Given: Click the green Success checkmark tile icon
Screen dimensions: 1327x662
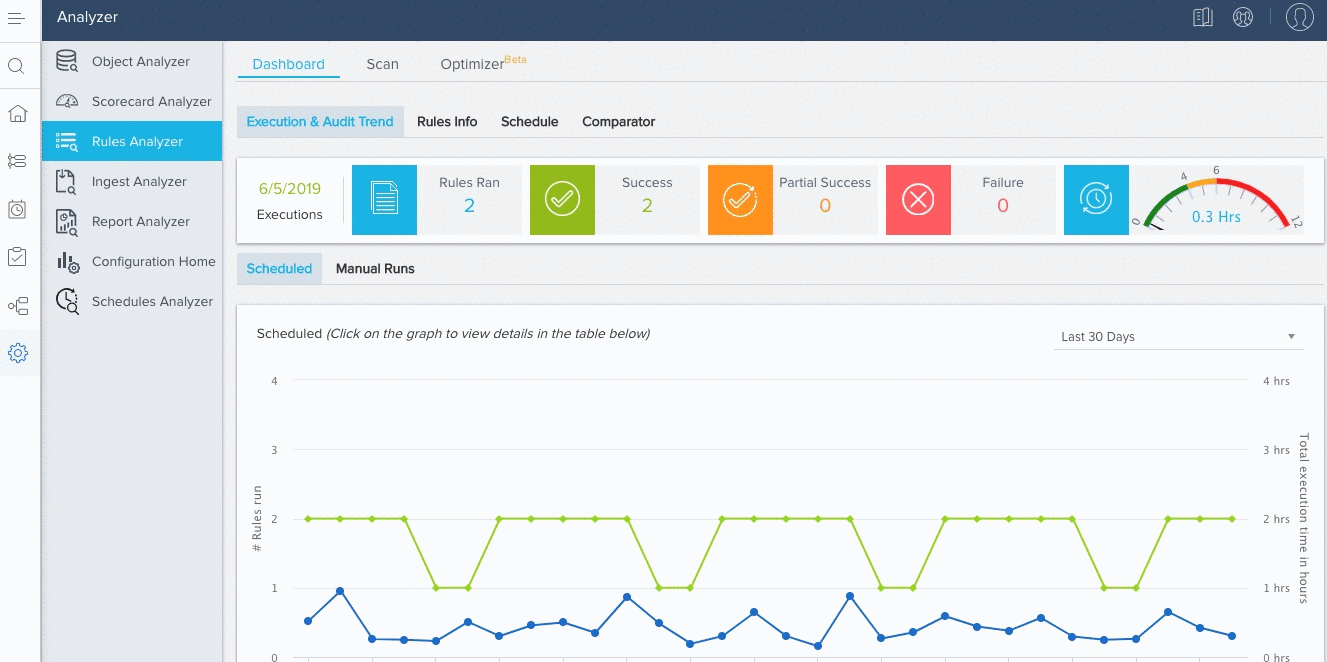Looking at the screenshot, I should (562, 200).
